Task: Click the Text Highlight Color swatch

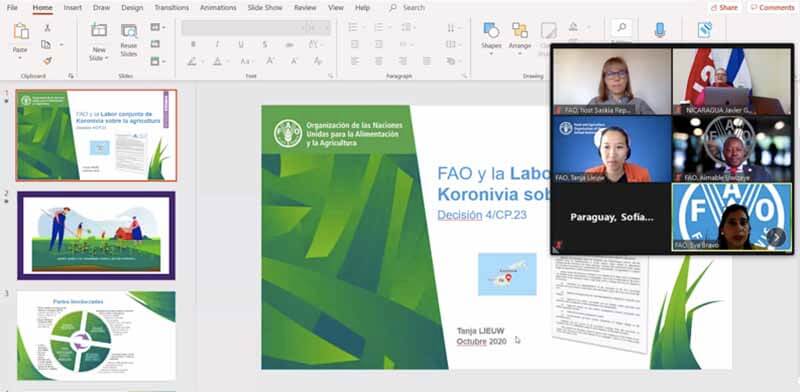Action: [x=192, y=61]
